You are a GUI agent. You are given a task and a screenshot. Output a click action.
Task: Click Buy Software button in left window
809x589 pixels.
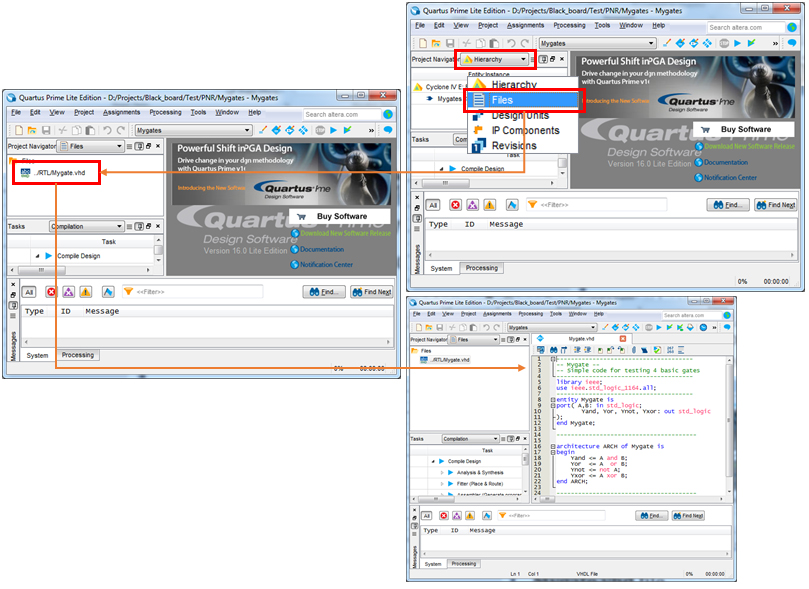point(340,217)
